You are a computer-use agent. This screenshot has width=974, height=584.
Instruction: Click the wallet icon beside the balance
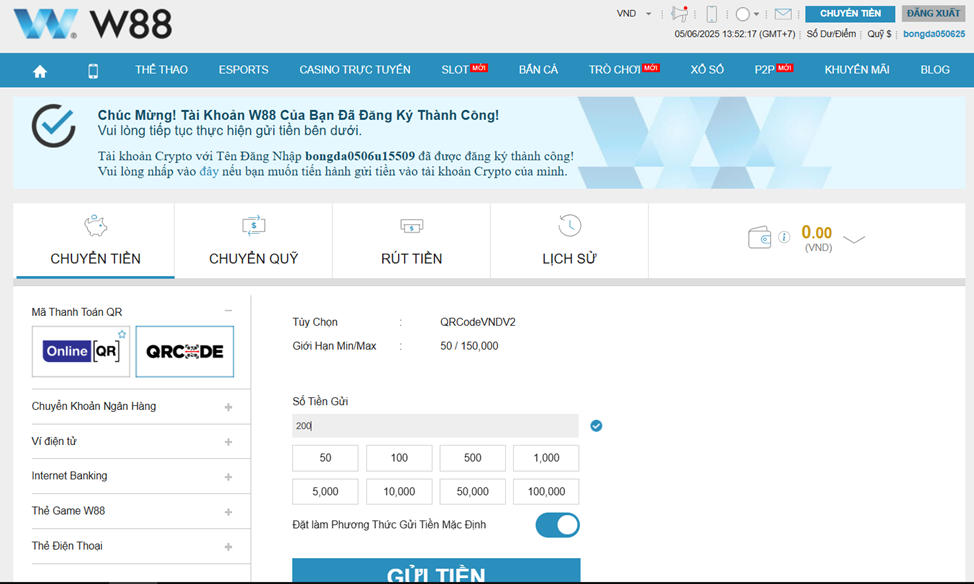point(759,237)
